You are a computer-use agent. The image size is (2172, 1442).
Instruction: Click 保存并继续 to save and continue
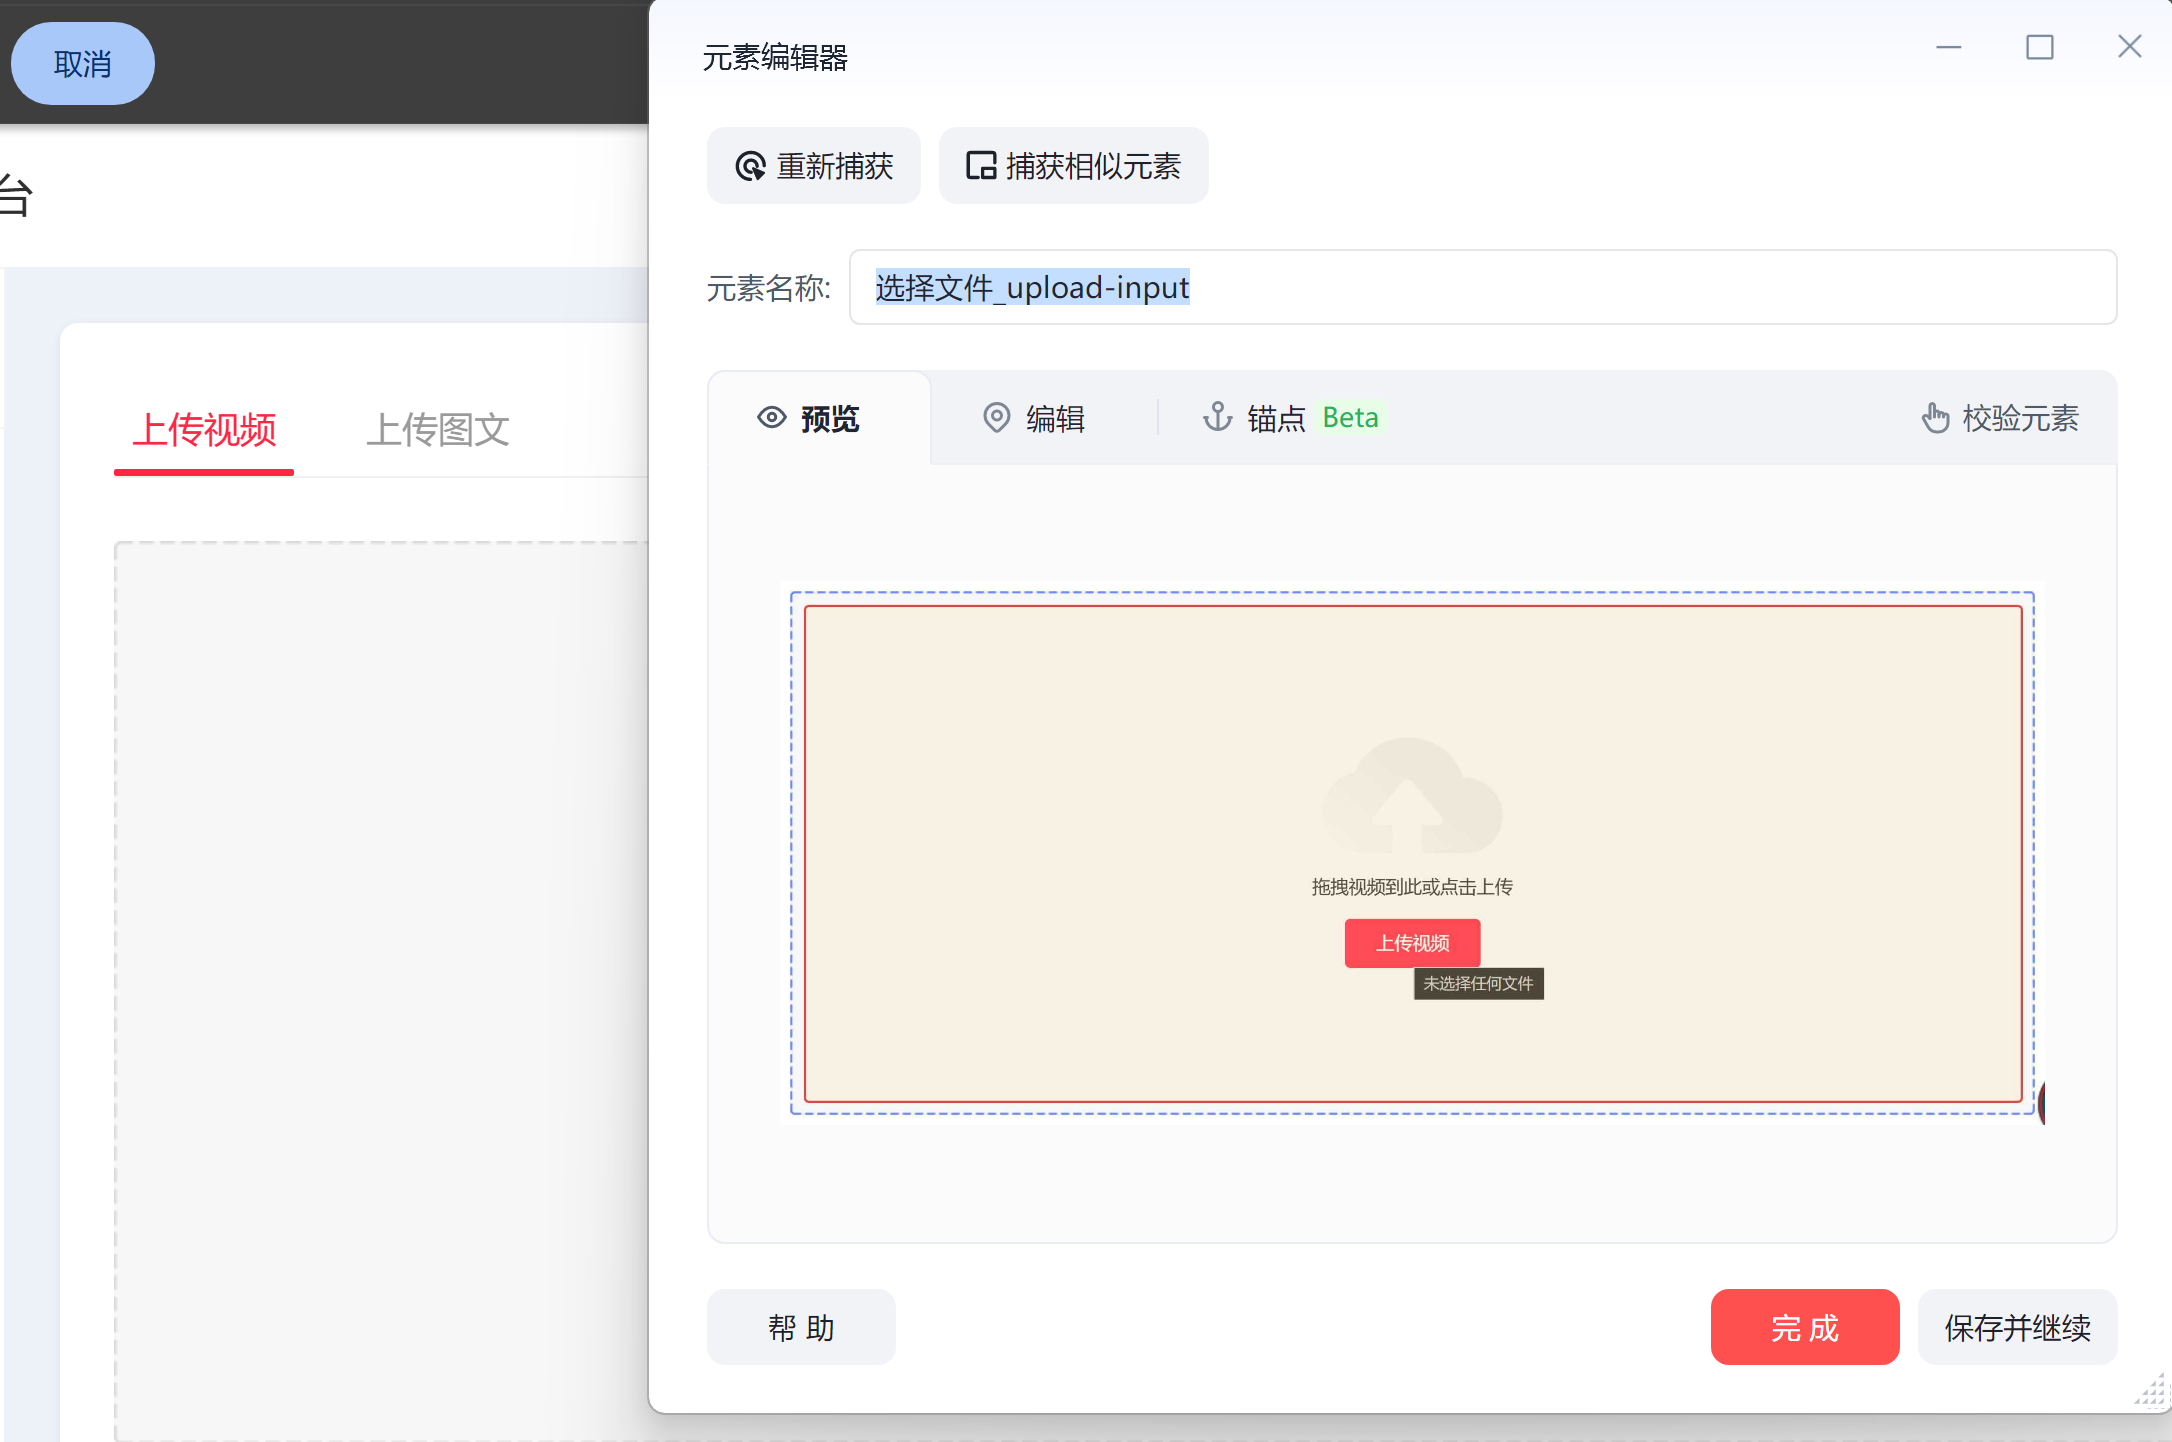tap(2017, 1327)
